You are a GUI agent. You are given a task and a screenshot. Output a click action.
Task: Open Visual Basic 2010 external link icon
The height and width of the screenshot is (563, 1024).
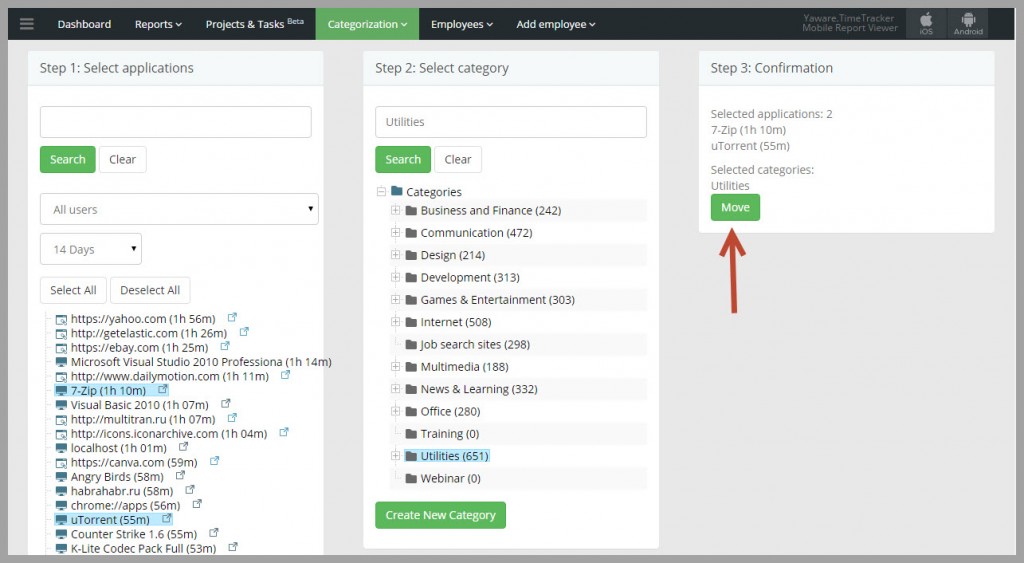225,404
